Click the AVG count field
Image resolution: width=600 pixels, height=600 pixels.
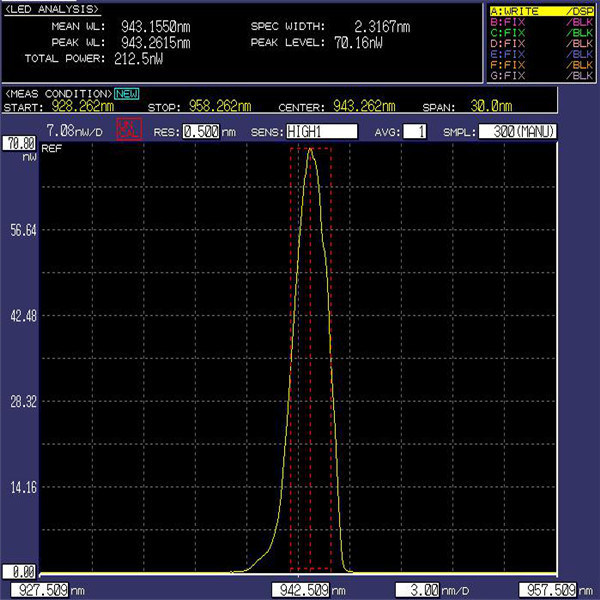click(x=413, y=131)
